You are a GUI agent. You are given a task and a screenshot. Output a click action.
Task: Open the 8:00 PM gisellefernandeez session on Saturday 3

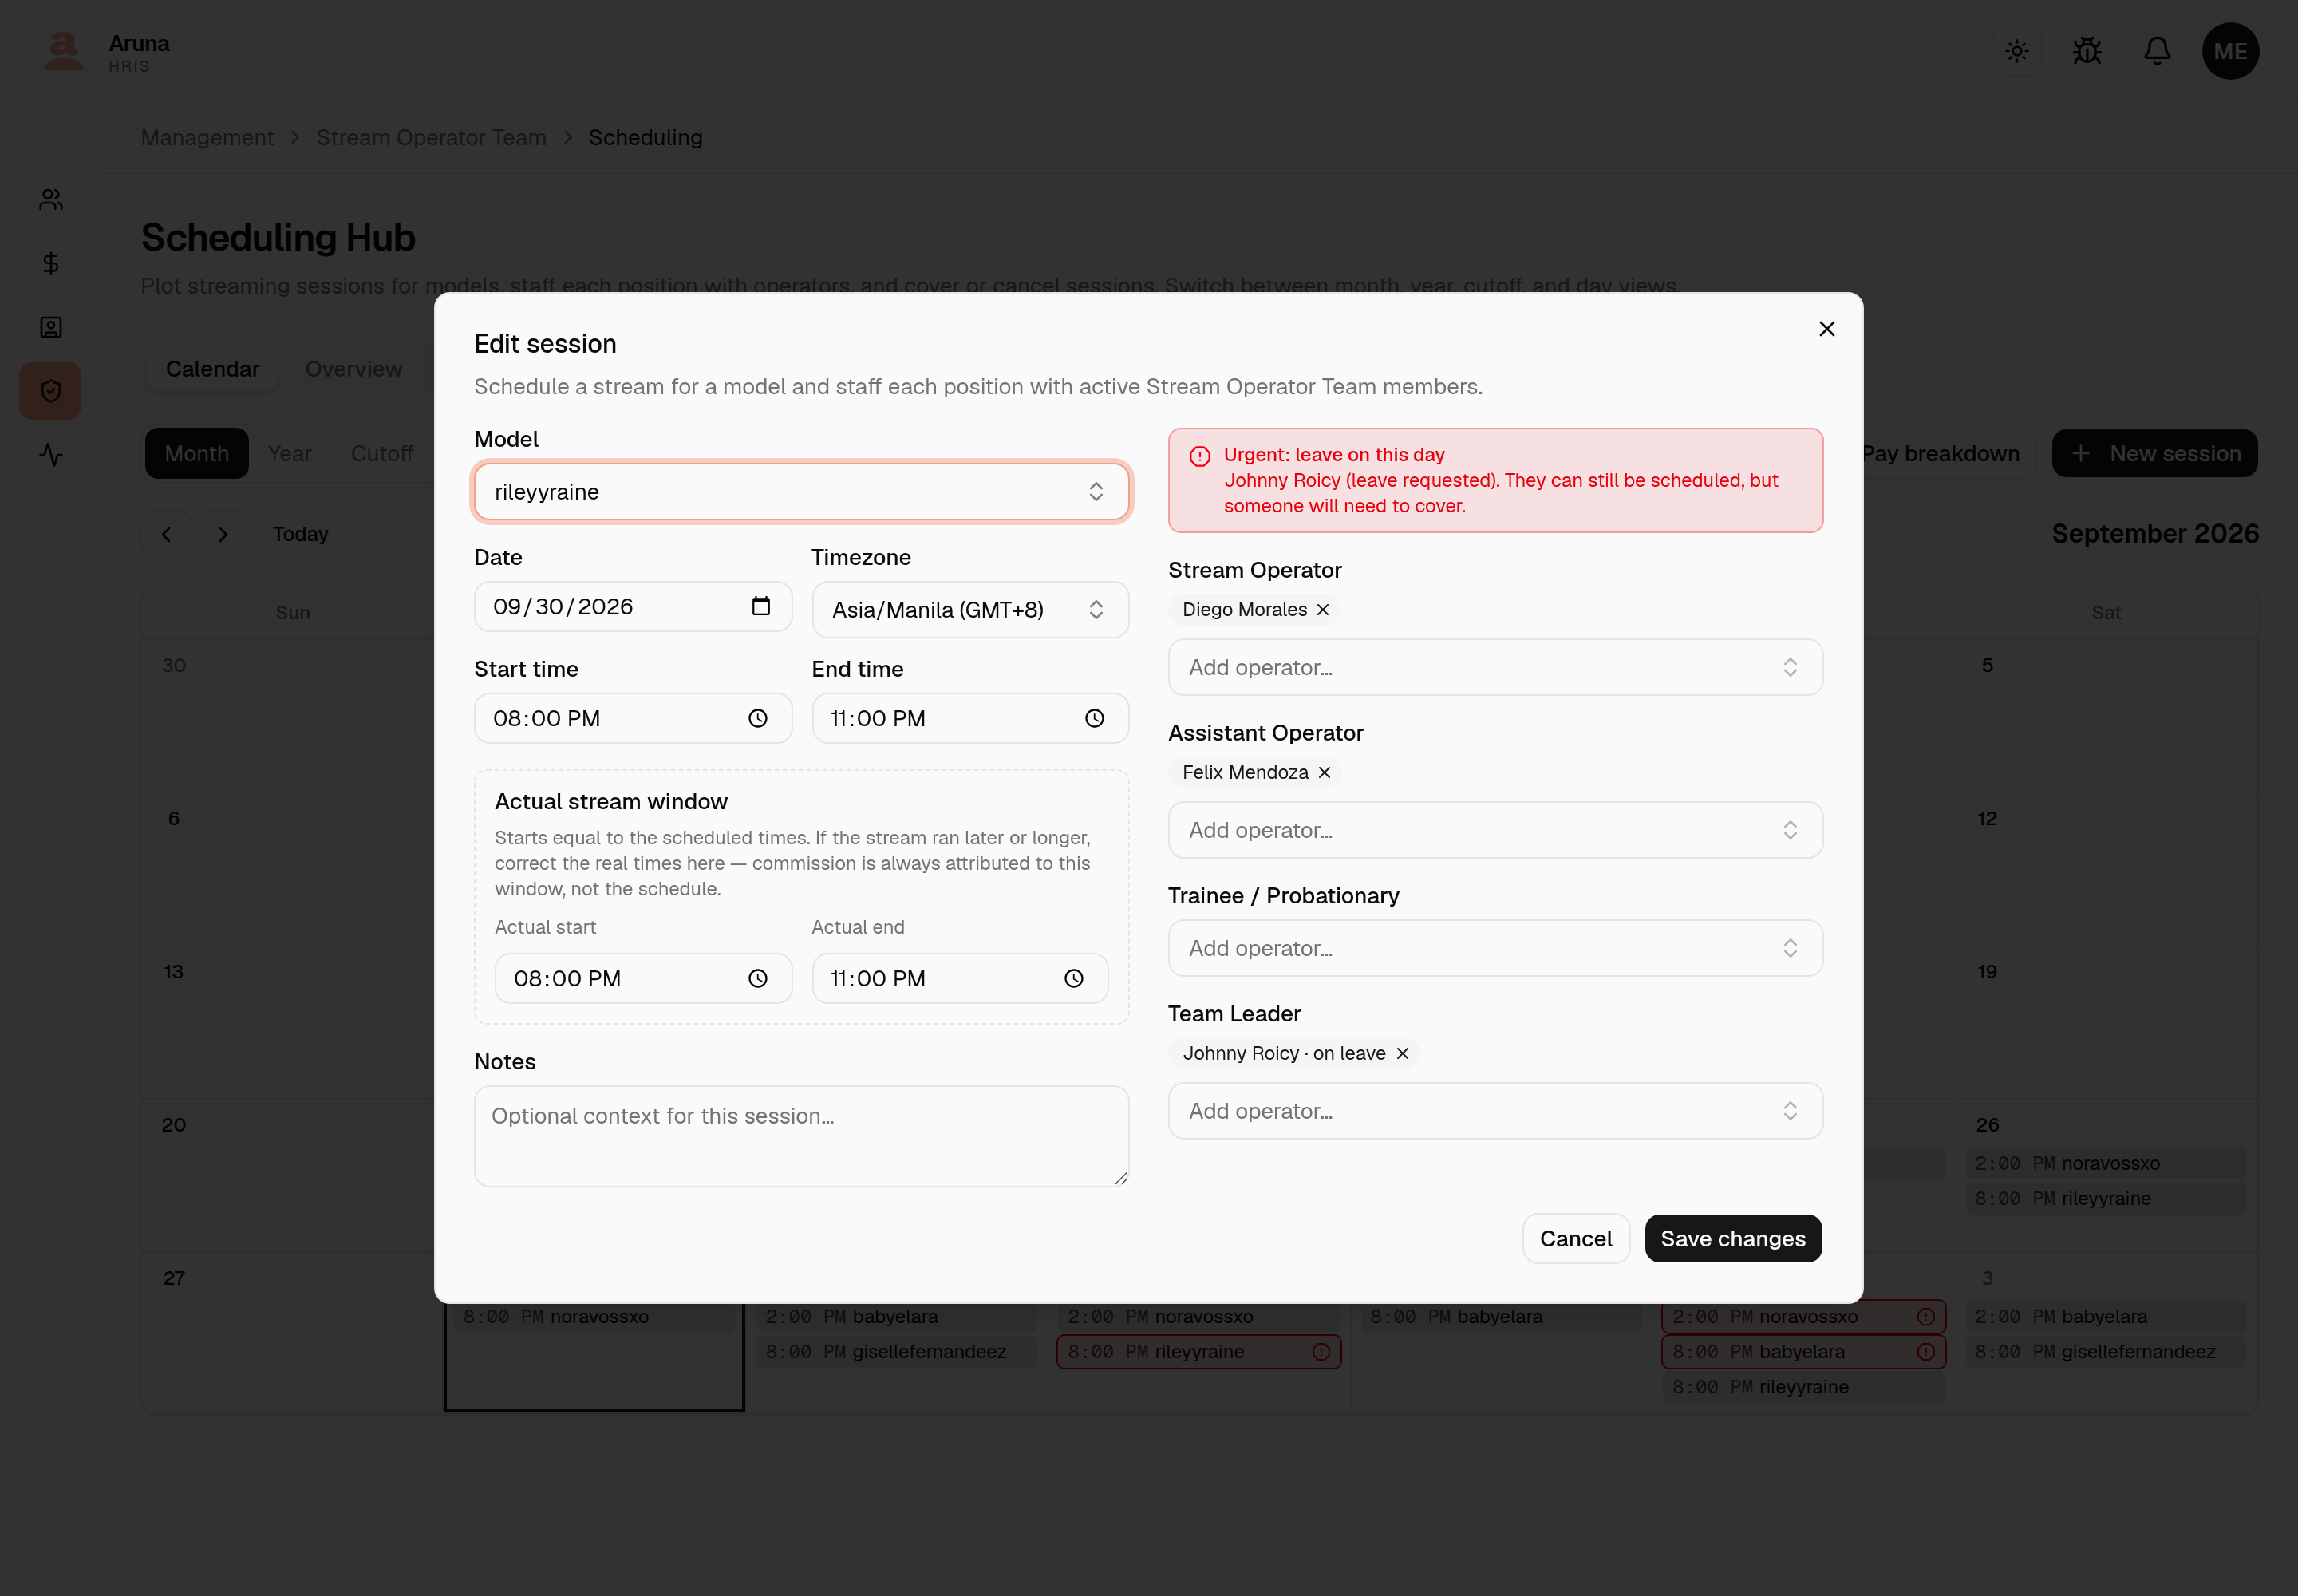coord(2106,1352)
